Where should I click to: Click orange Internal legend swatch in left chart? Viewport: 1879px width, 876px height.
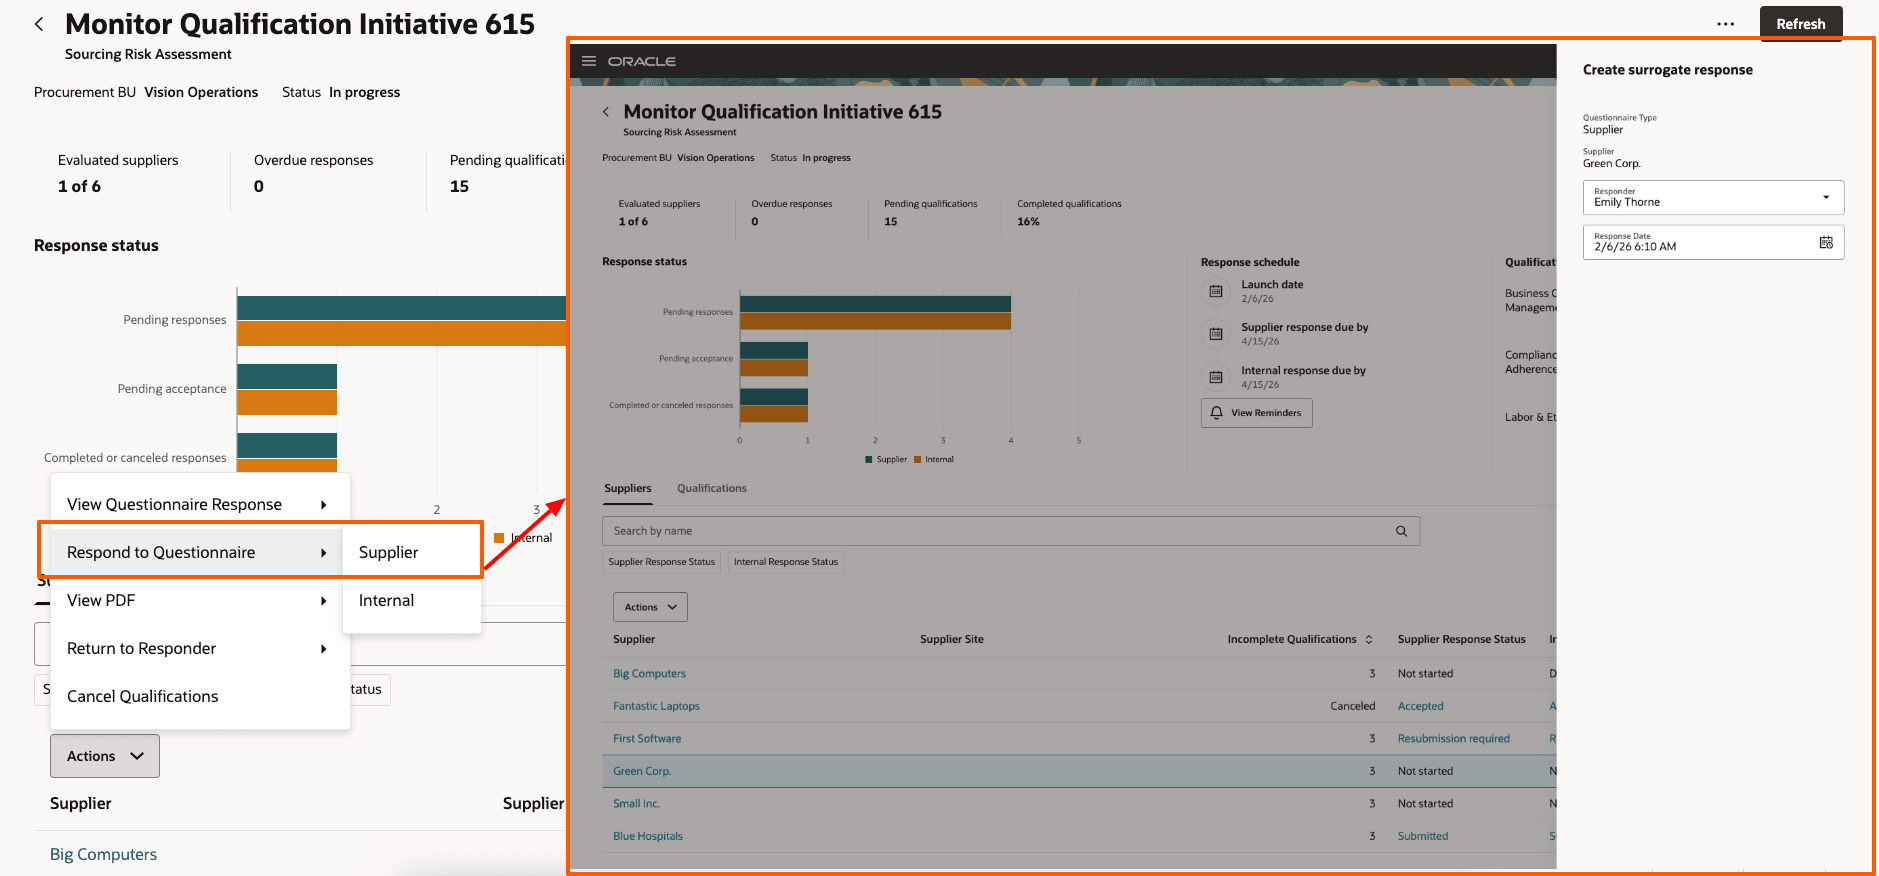pyautogui.click(x=499, y=538)
